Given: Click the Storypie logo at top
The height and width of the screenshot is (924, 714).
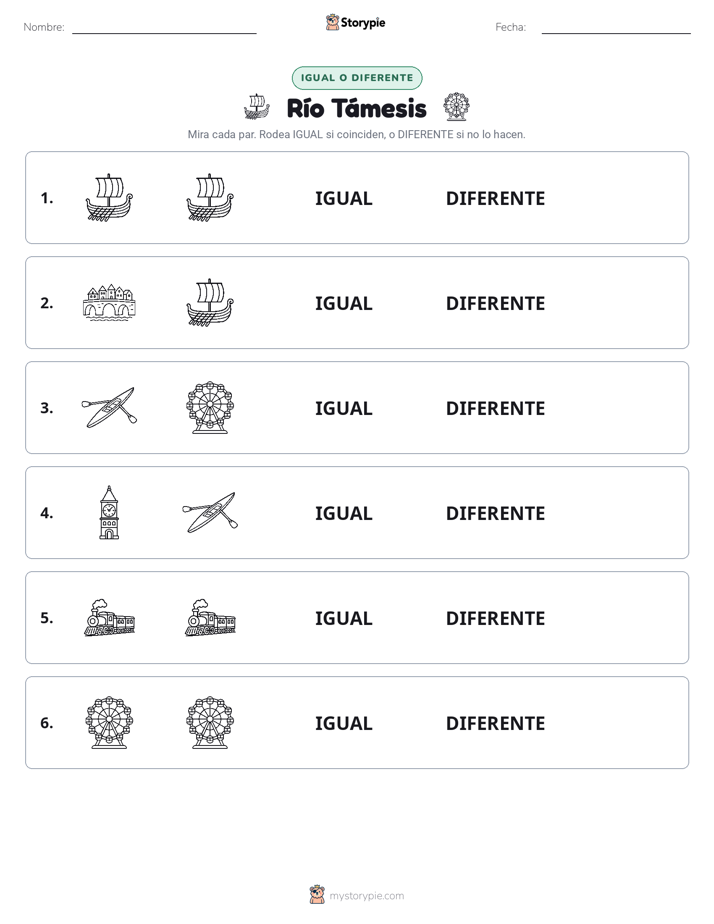Looking at the screenshot, I should tap(355, 22).
